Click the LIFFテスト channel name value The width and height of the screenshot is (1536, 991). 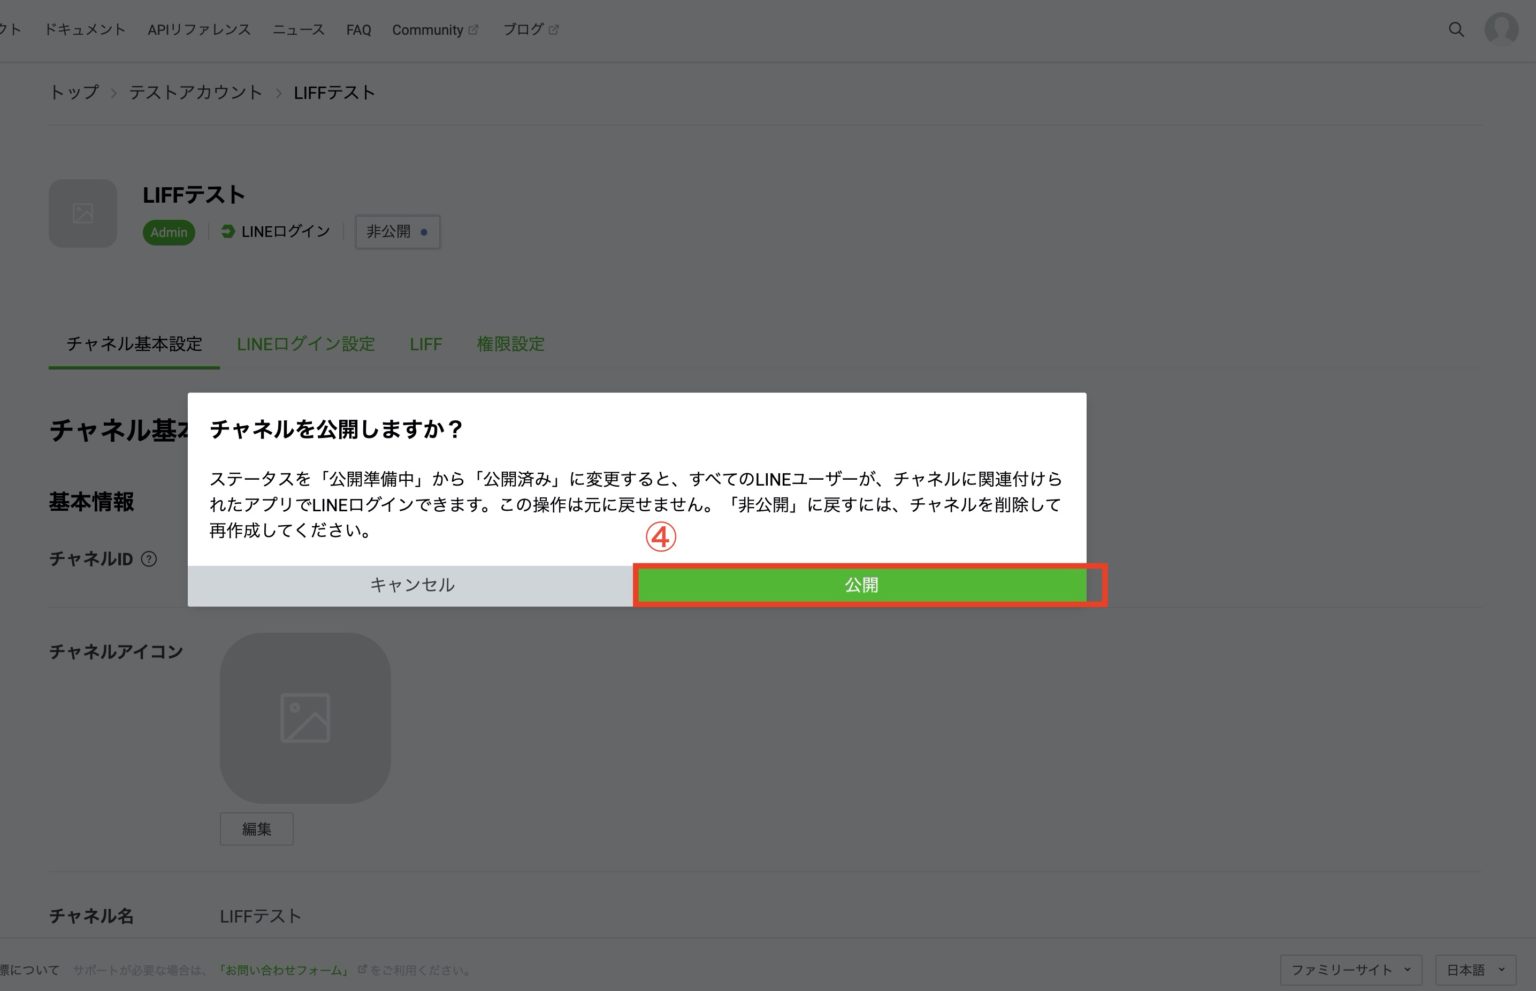260,916
